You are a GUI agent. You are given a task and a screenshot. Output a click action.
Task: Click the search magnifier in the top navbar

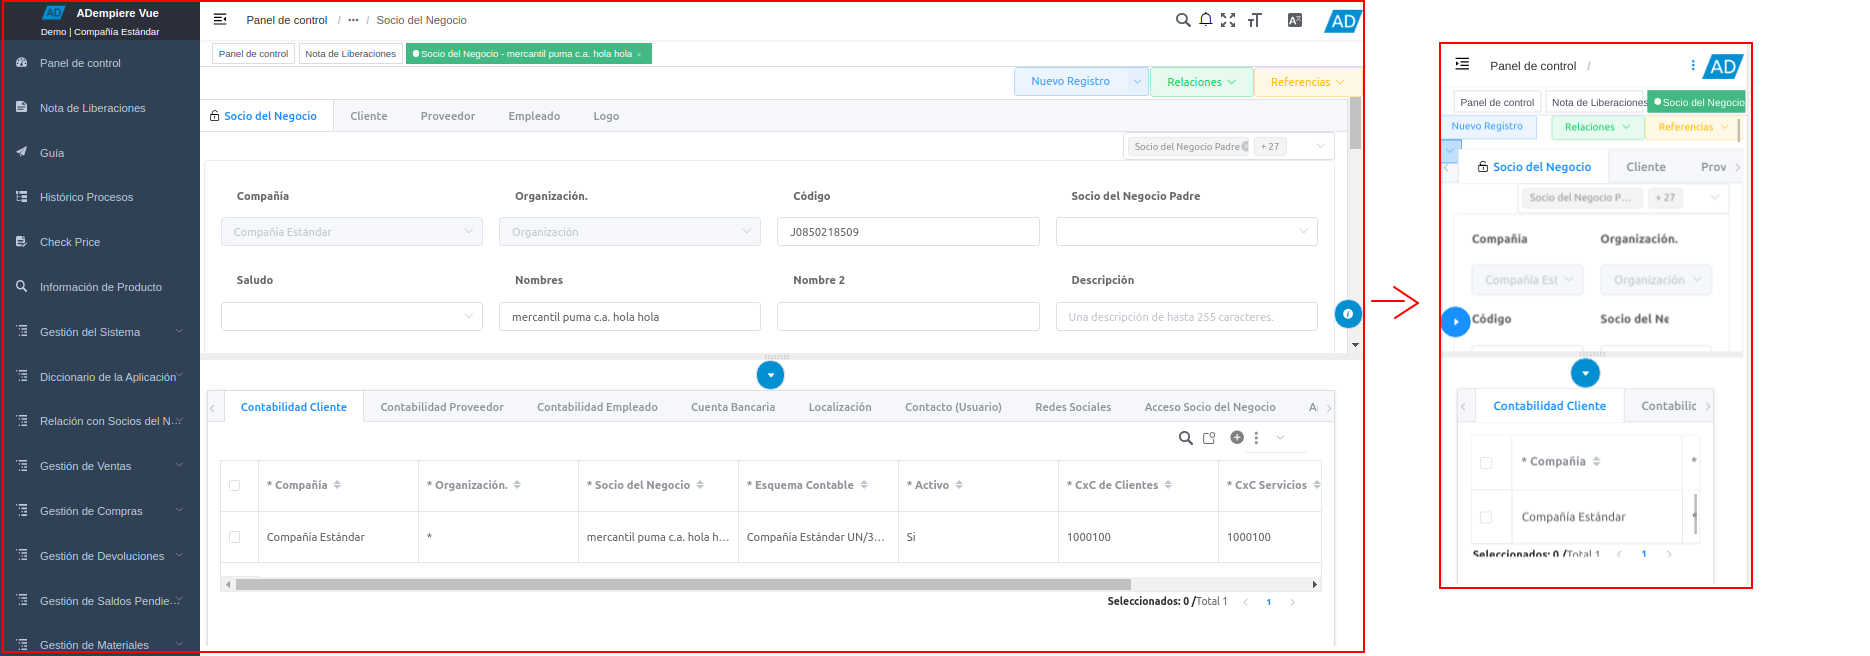point(1182,20)
